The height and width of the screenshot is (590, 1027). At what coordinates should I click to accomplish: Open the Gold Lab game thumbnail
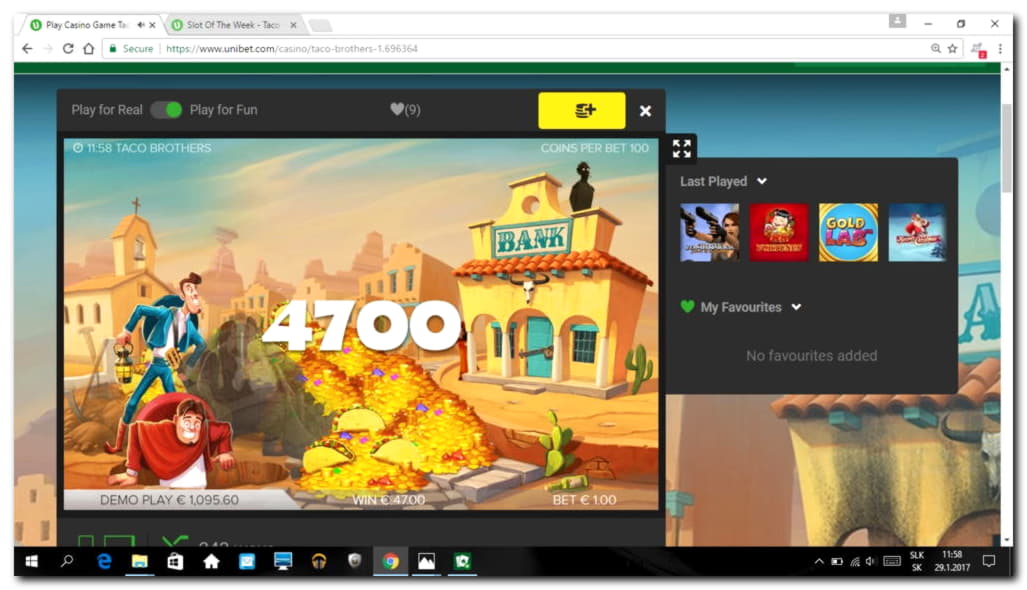pyautogui.click(x=848, y=232)
